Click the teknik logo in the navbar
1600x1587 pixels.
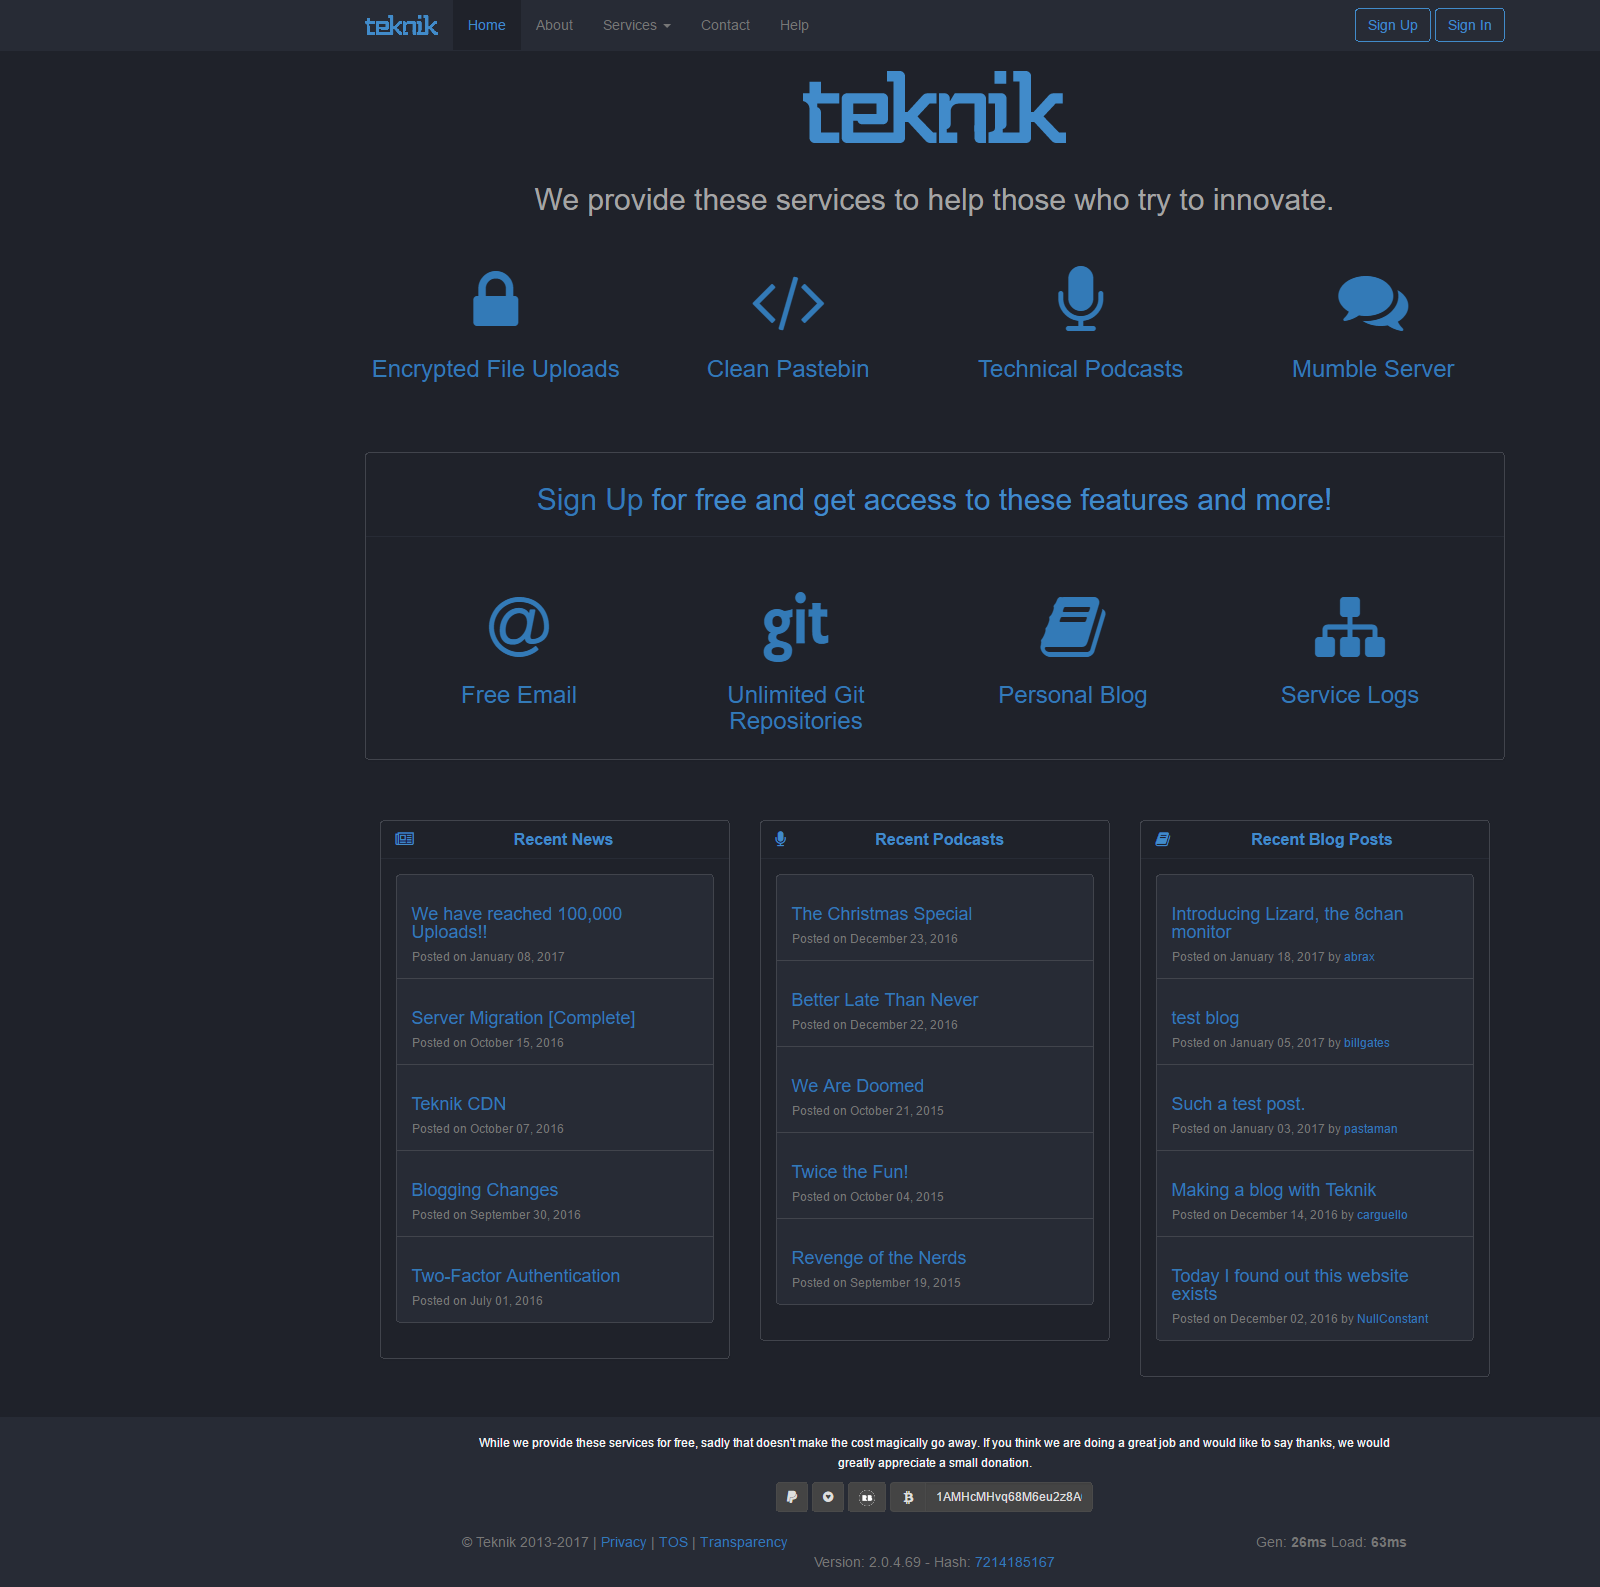pyautogui.click(x=401, y=25)
